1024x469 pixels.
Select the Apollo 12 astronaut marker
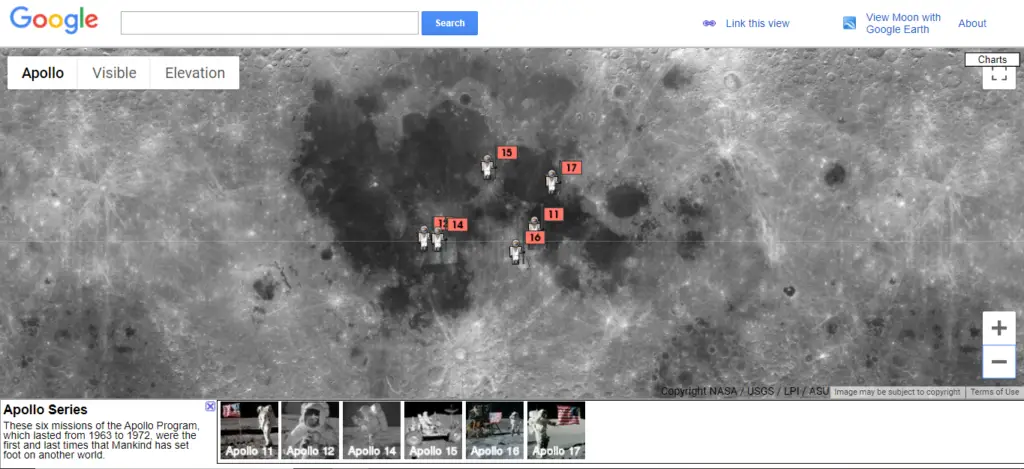(424, 238)
